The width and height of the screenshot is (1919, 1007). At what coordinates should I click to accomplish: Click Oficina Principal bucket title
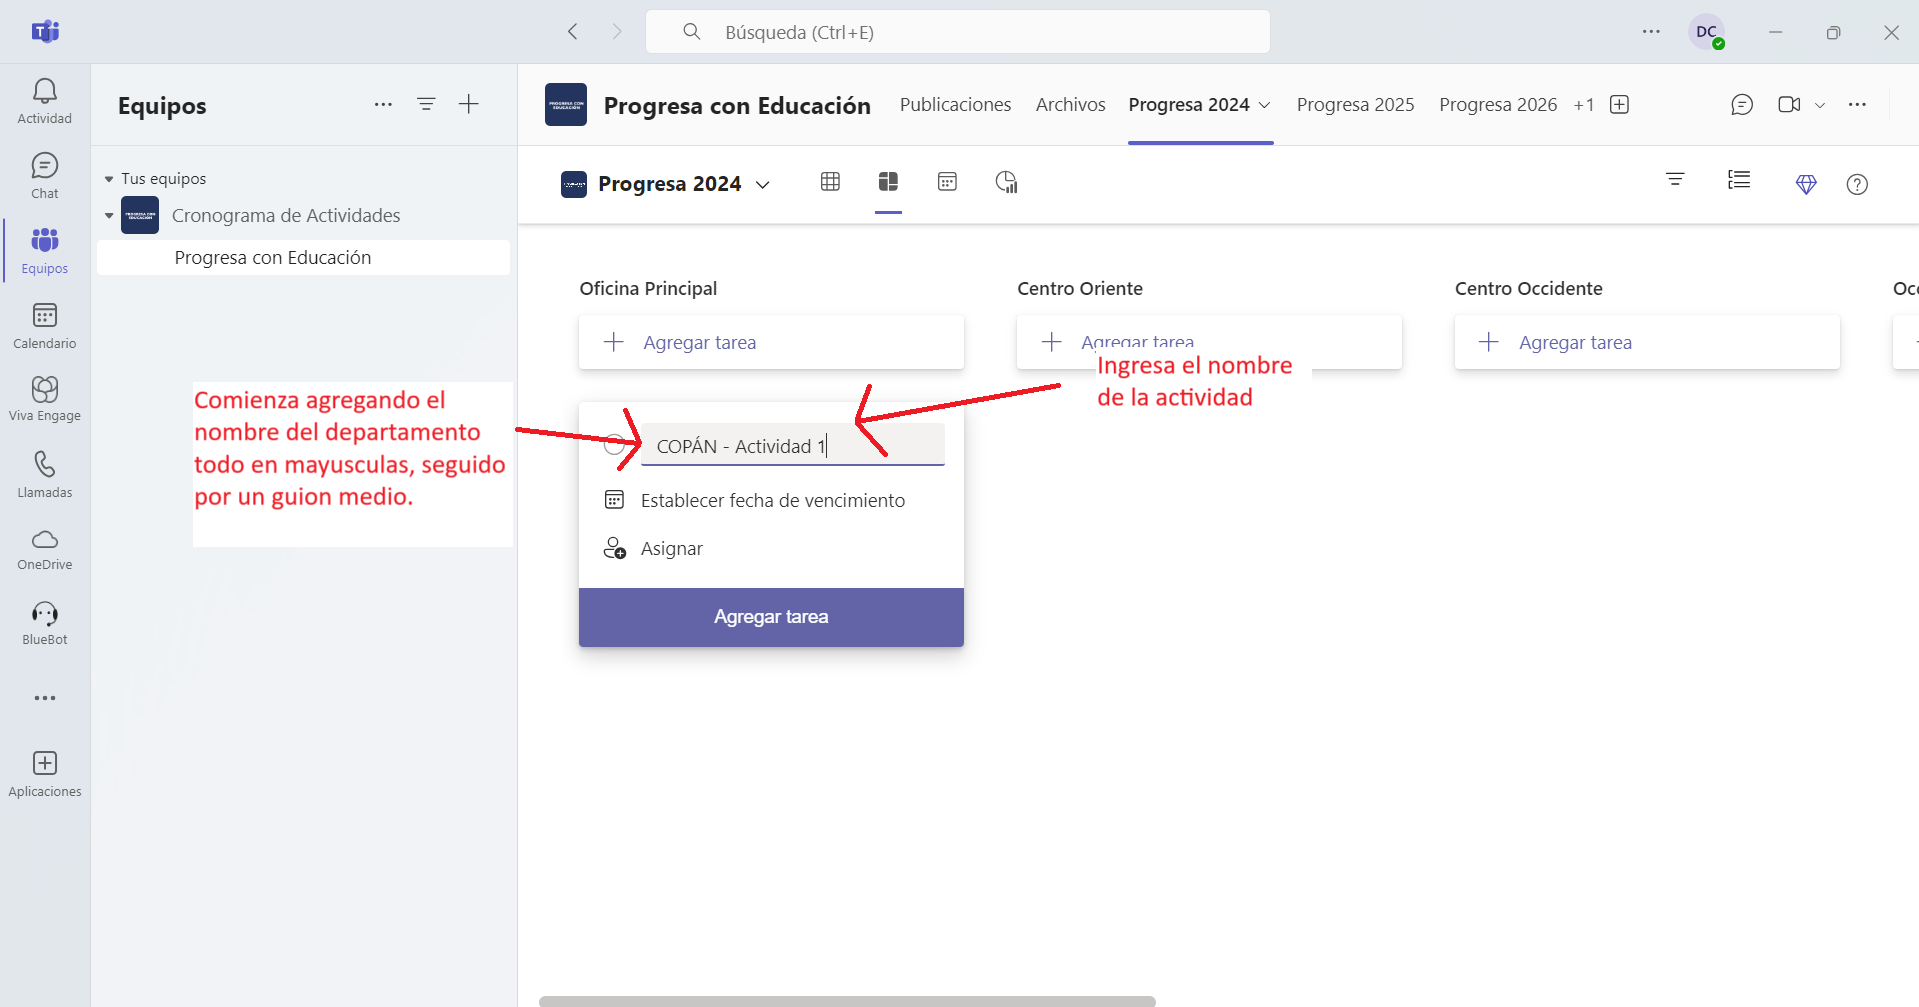coord(648,288)
